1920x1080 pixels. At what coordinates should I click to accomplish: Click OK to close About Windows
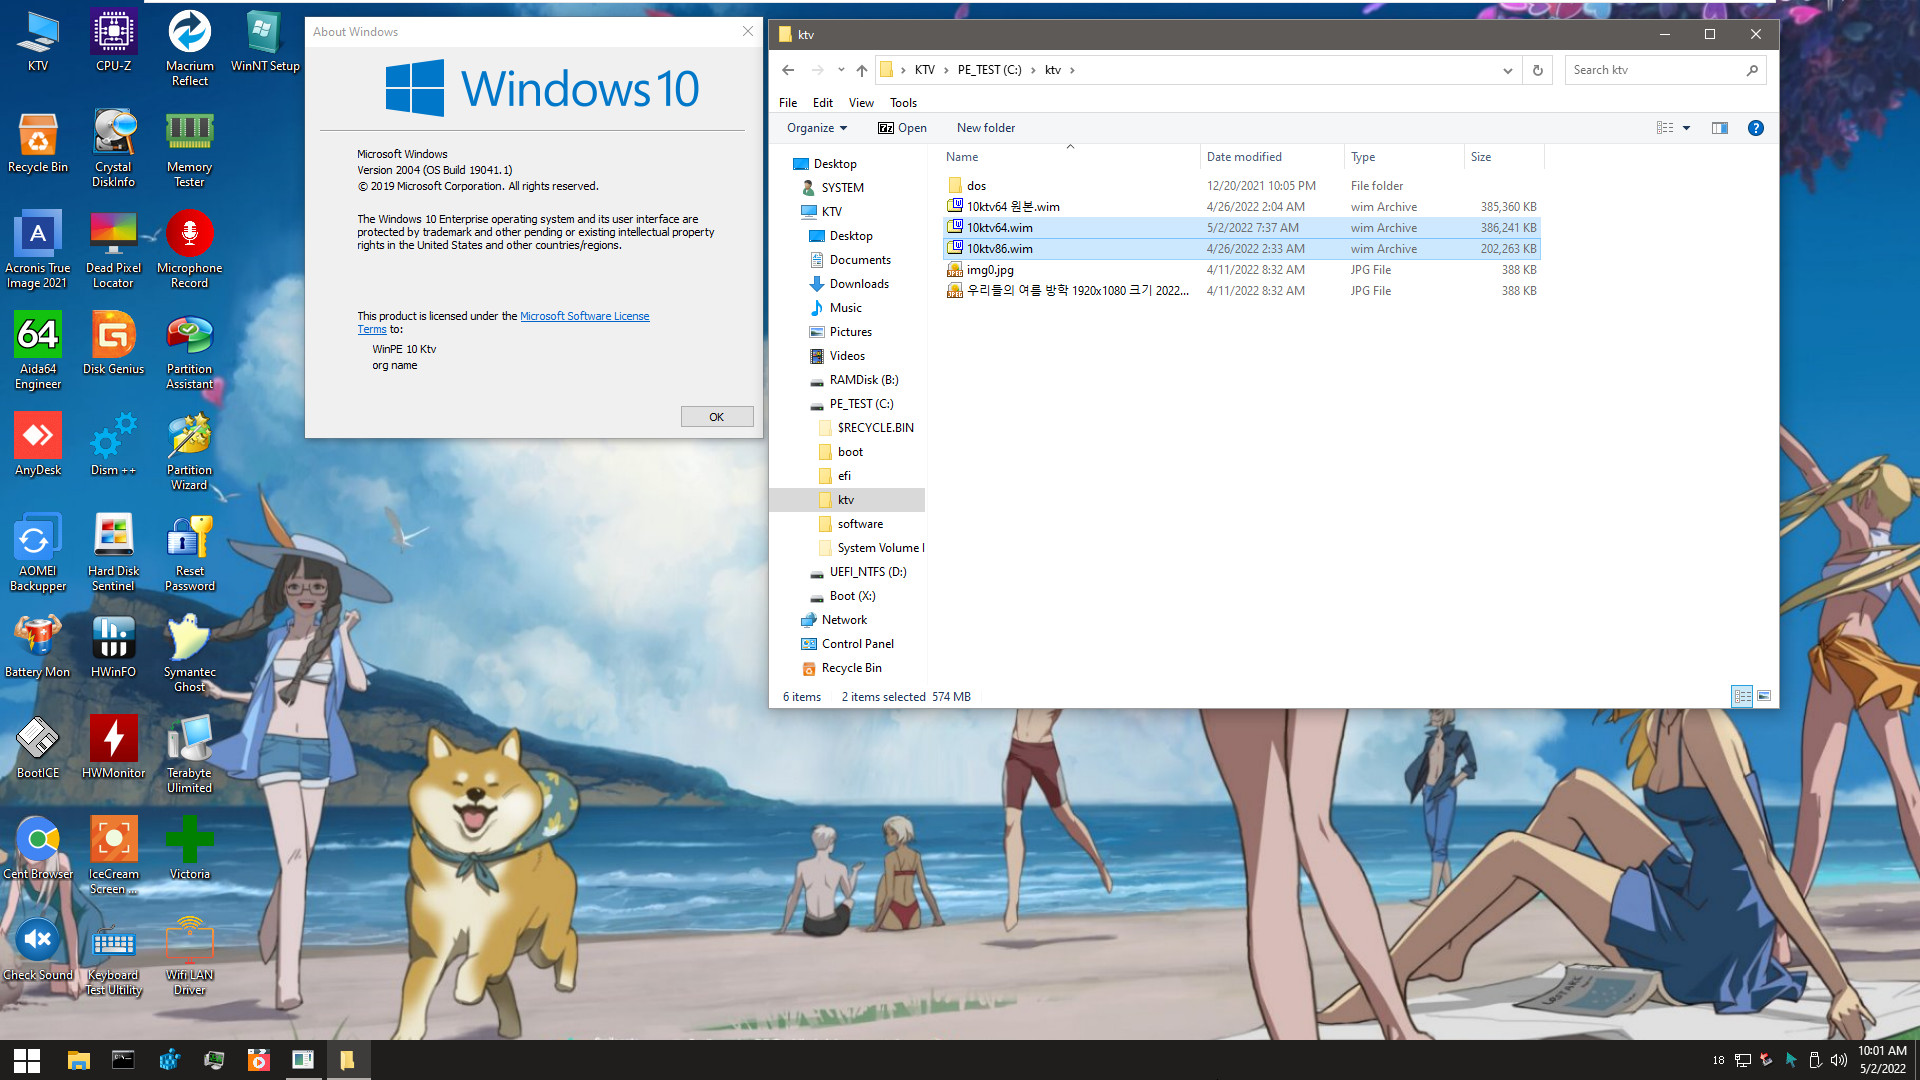[x=716, y=417]
